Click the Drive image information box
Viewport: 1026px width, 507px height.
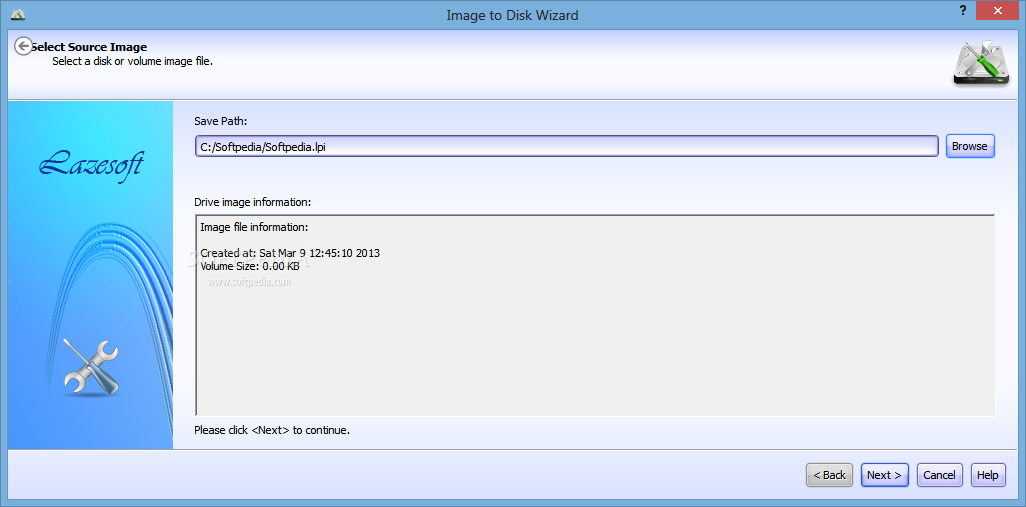[x=595, y=315]
